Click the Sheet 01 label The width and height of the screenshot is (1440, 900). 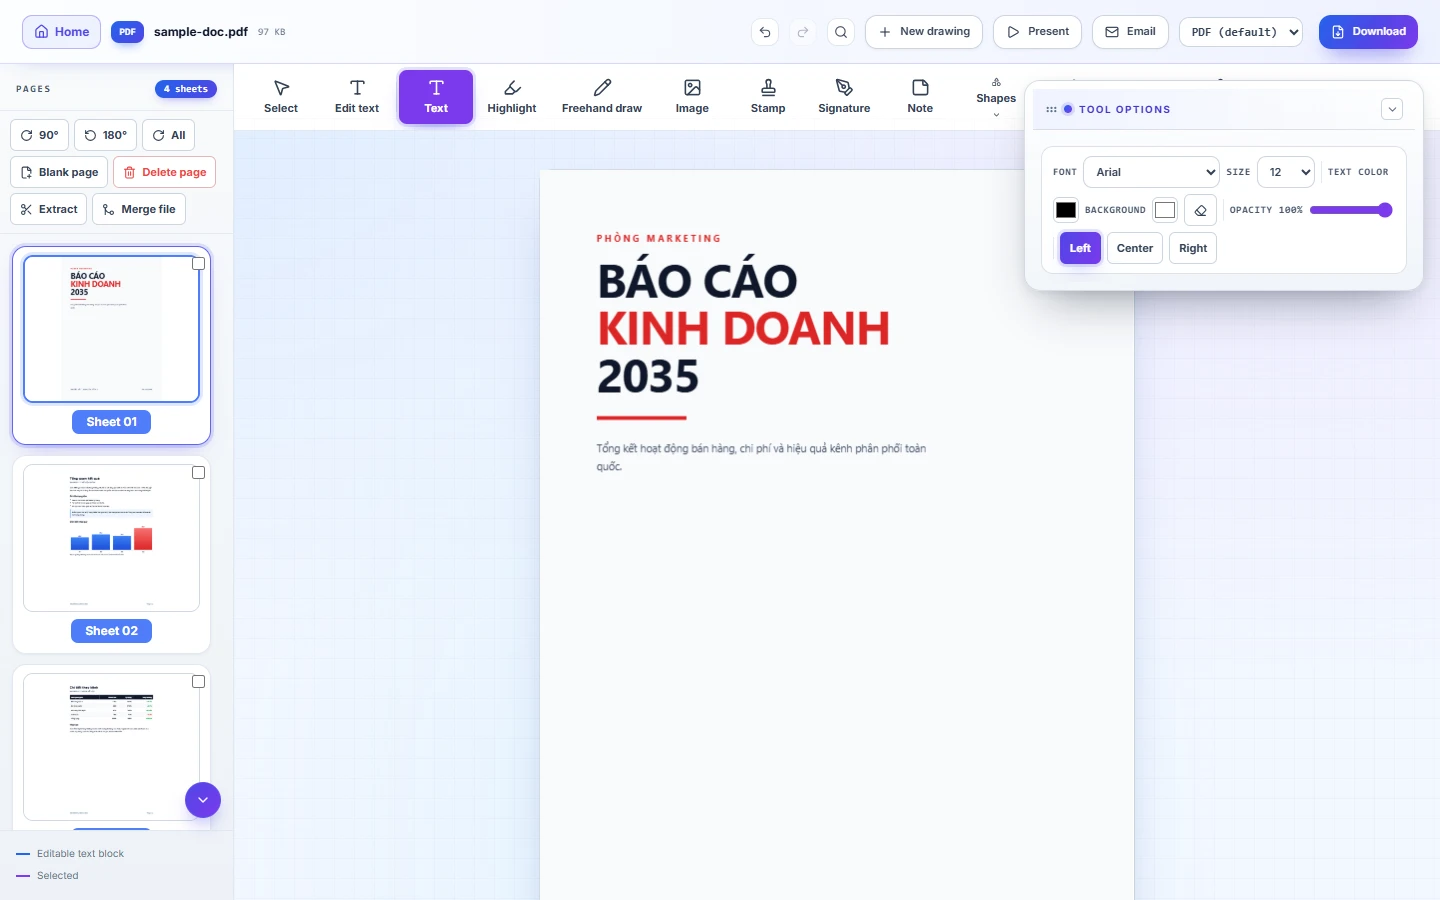pyautogui.click(x=111, y=422)
